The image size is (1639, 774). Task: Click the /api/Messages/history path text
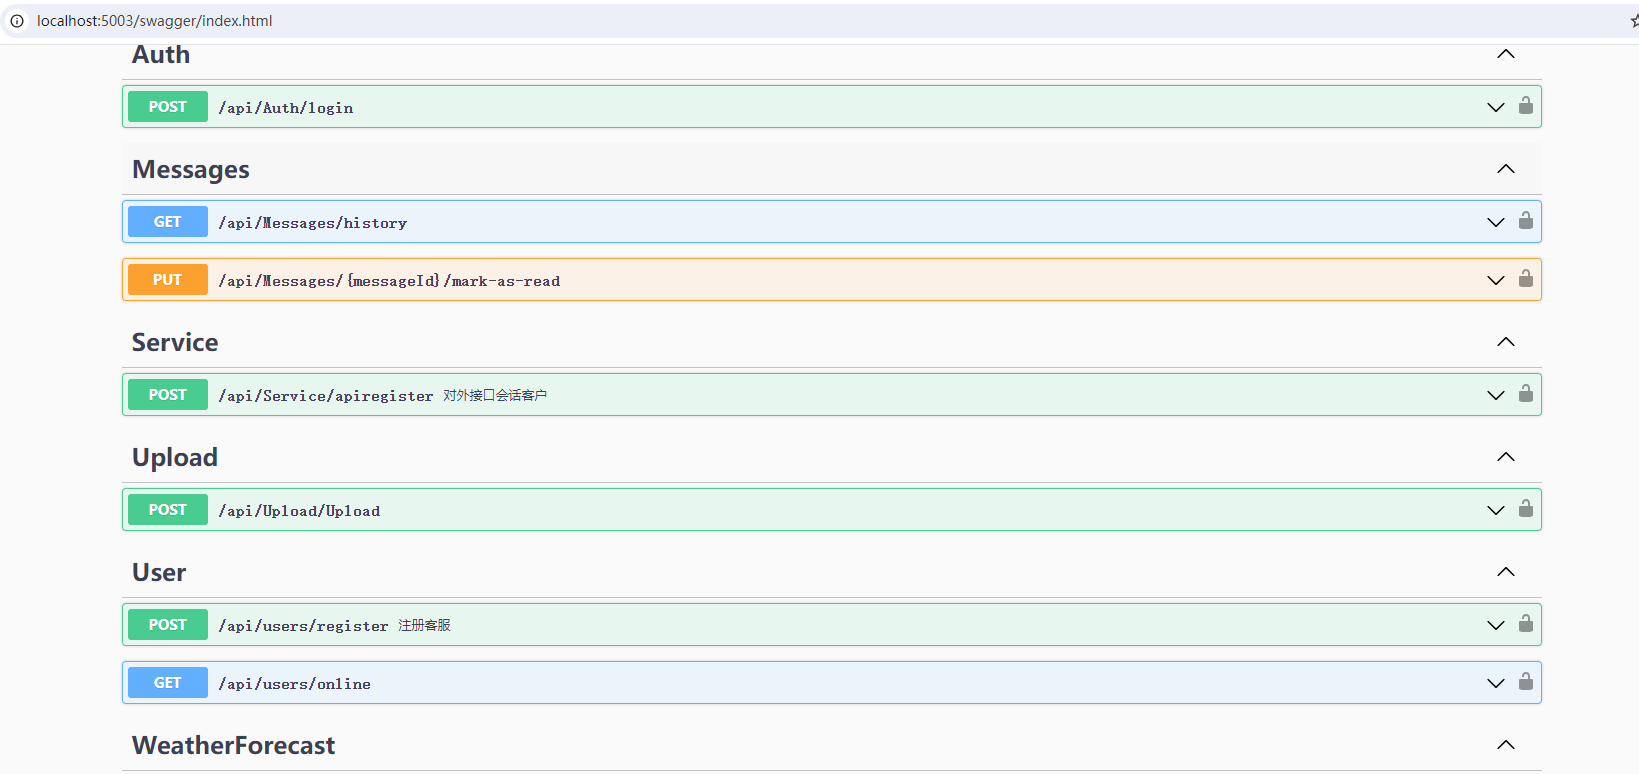click(x=313, y=223)
